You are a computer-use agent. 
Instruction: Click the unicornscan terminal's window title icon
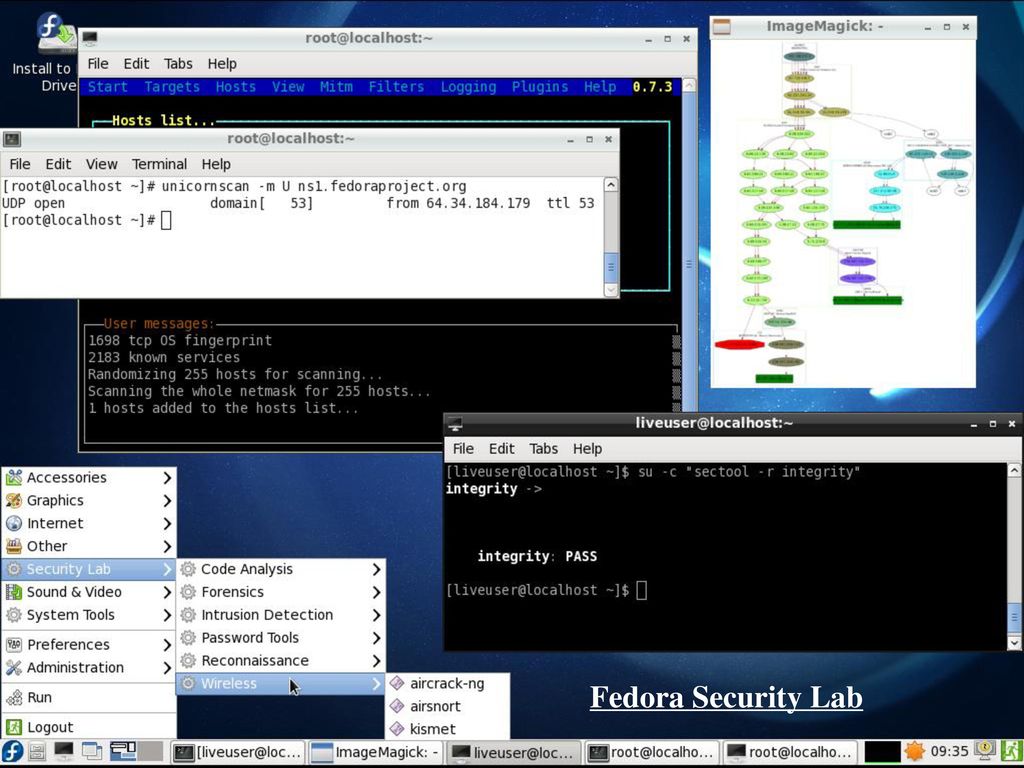click(12, 139)
